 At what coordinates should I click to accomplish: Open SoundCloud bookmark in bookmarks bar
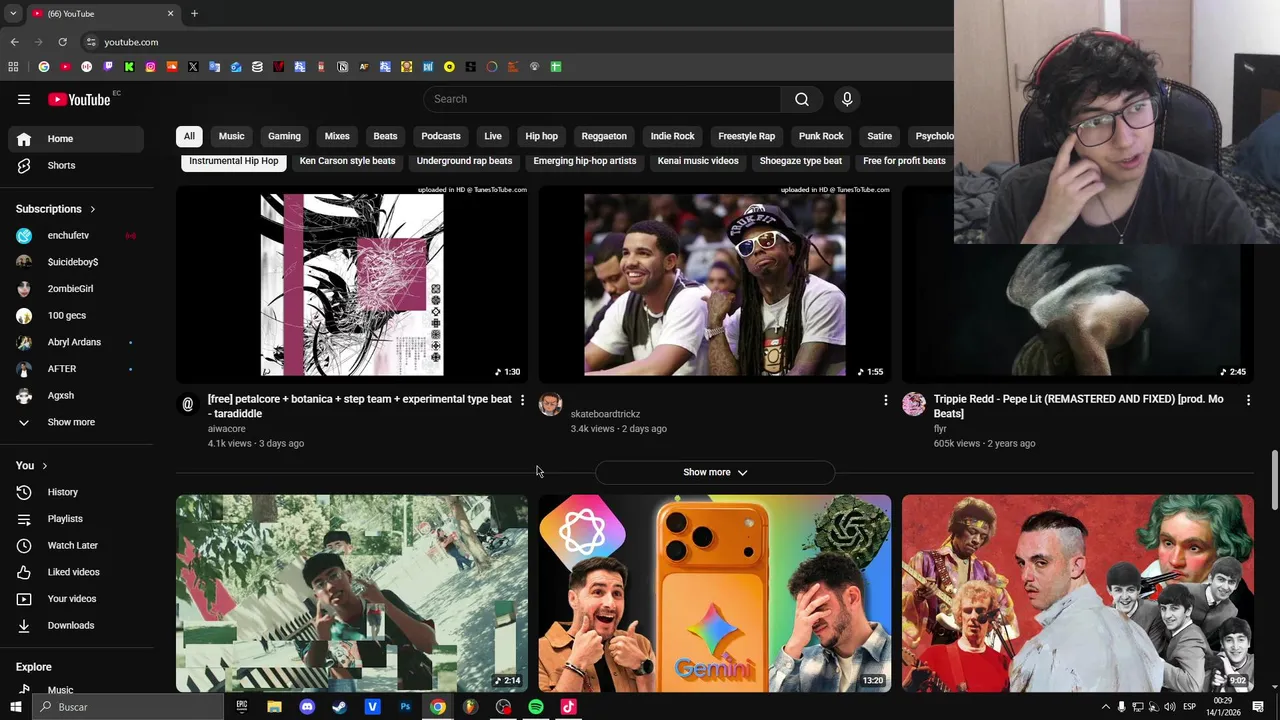click(x=172, y=67)
